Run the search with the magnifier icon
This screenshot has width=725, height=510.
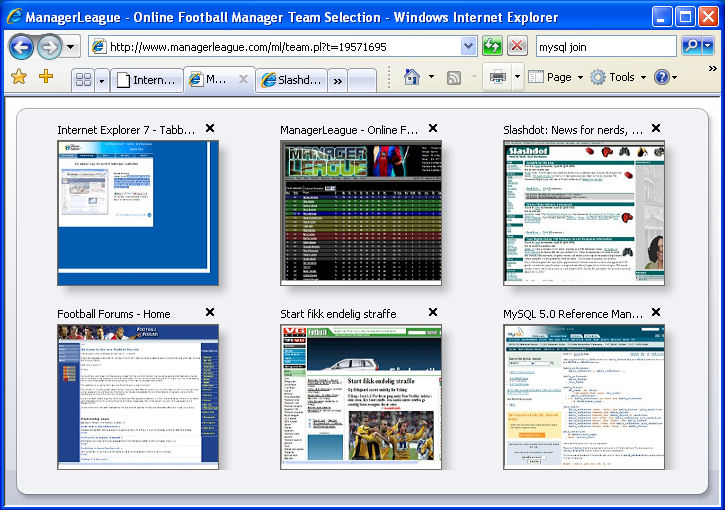pyautogui.click(x=692, y=46)
